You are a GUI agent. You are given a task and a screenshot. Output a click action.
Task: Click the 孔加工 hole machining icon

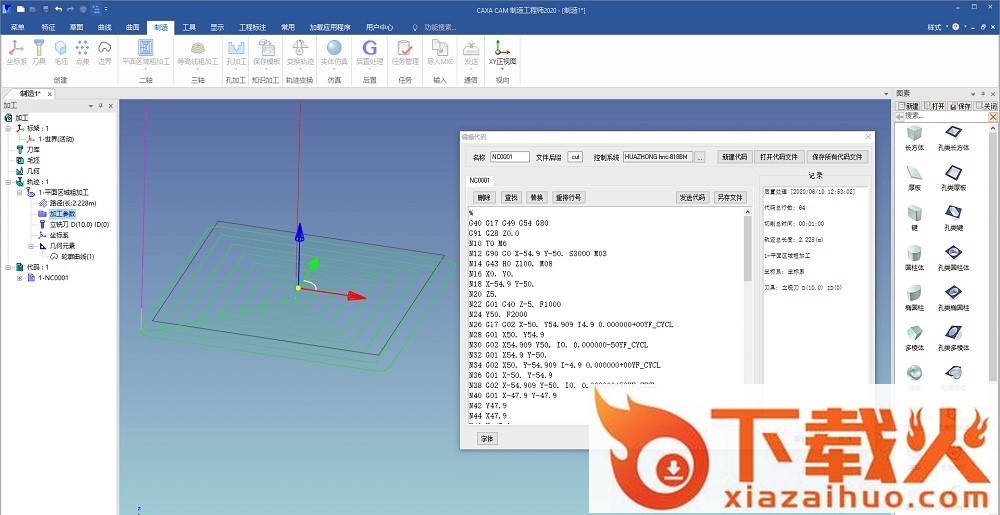pyautogui.click(x=237, y=52)
